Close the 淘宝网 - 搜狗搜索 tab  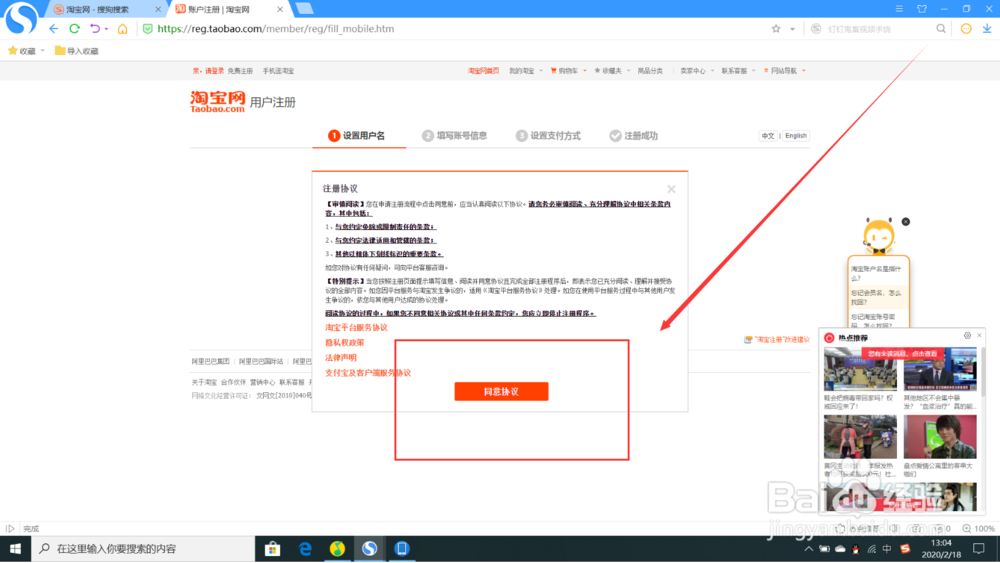point(158,10)
